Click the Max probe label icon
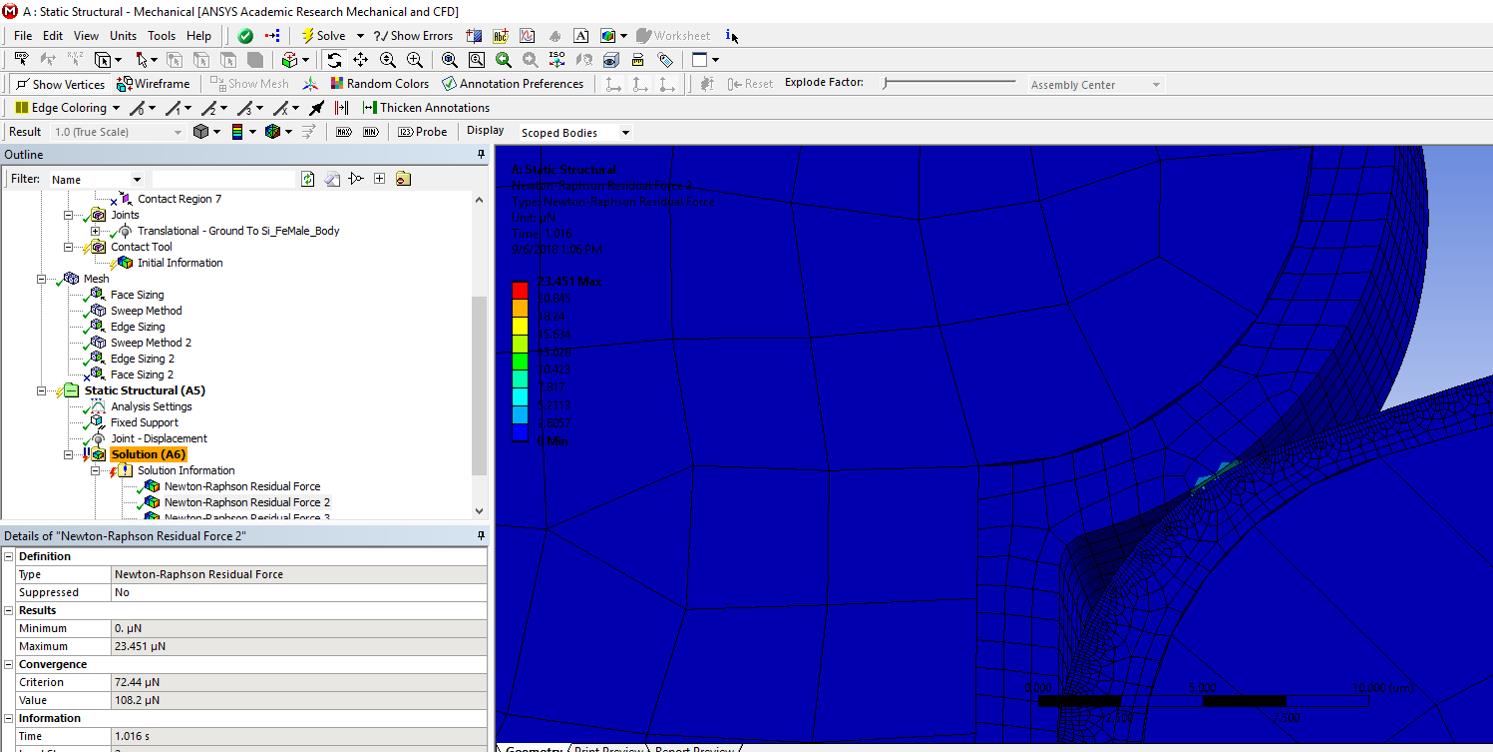The width and height of the screenshot is (1493, 752). pos(344,132)
